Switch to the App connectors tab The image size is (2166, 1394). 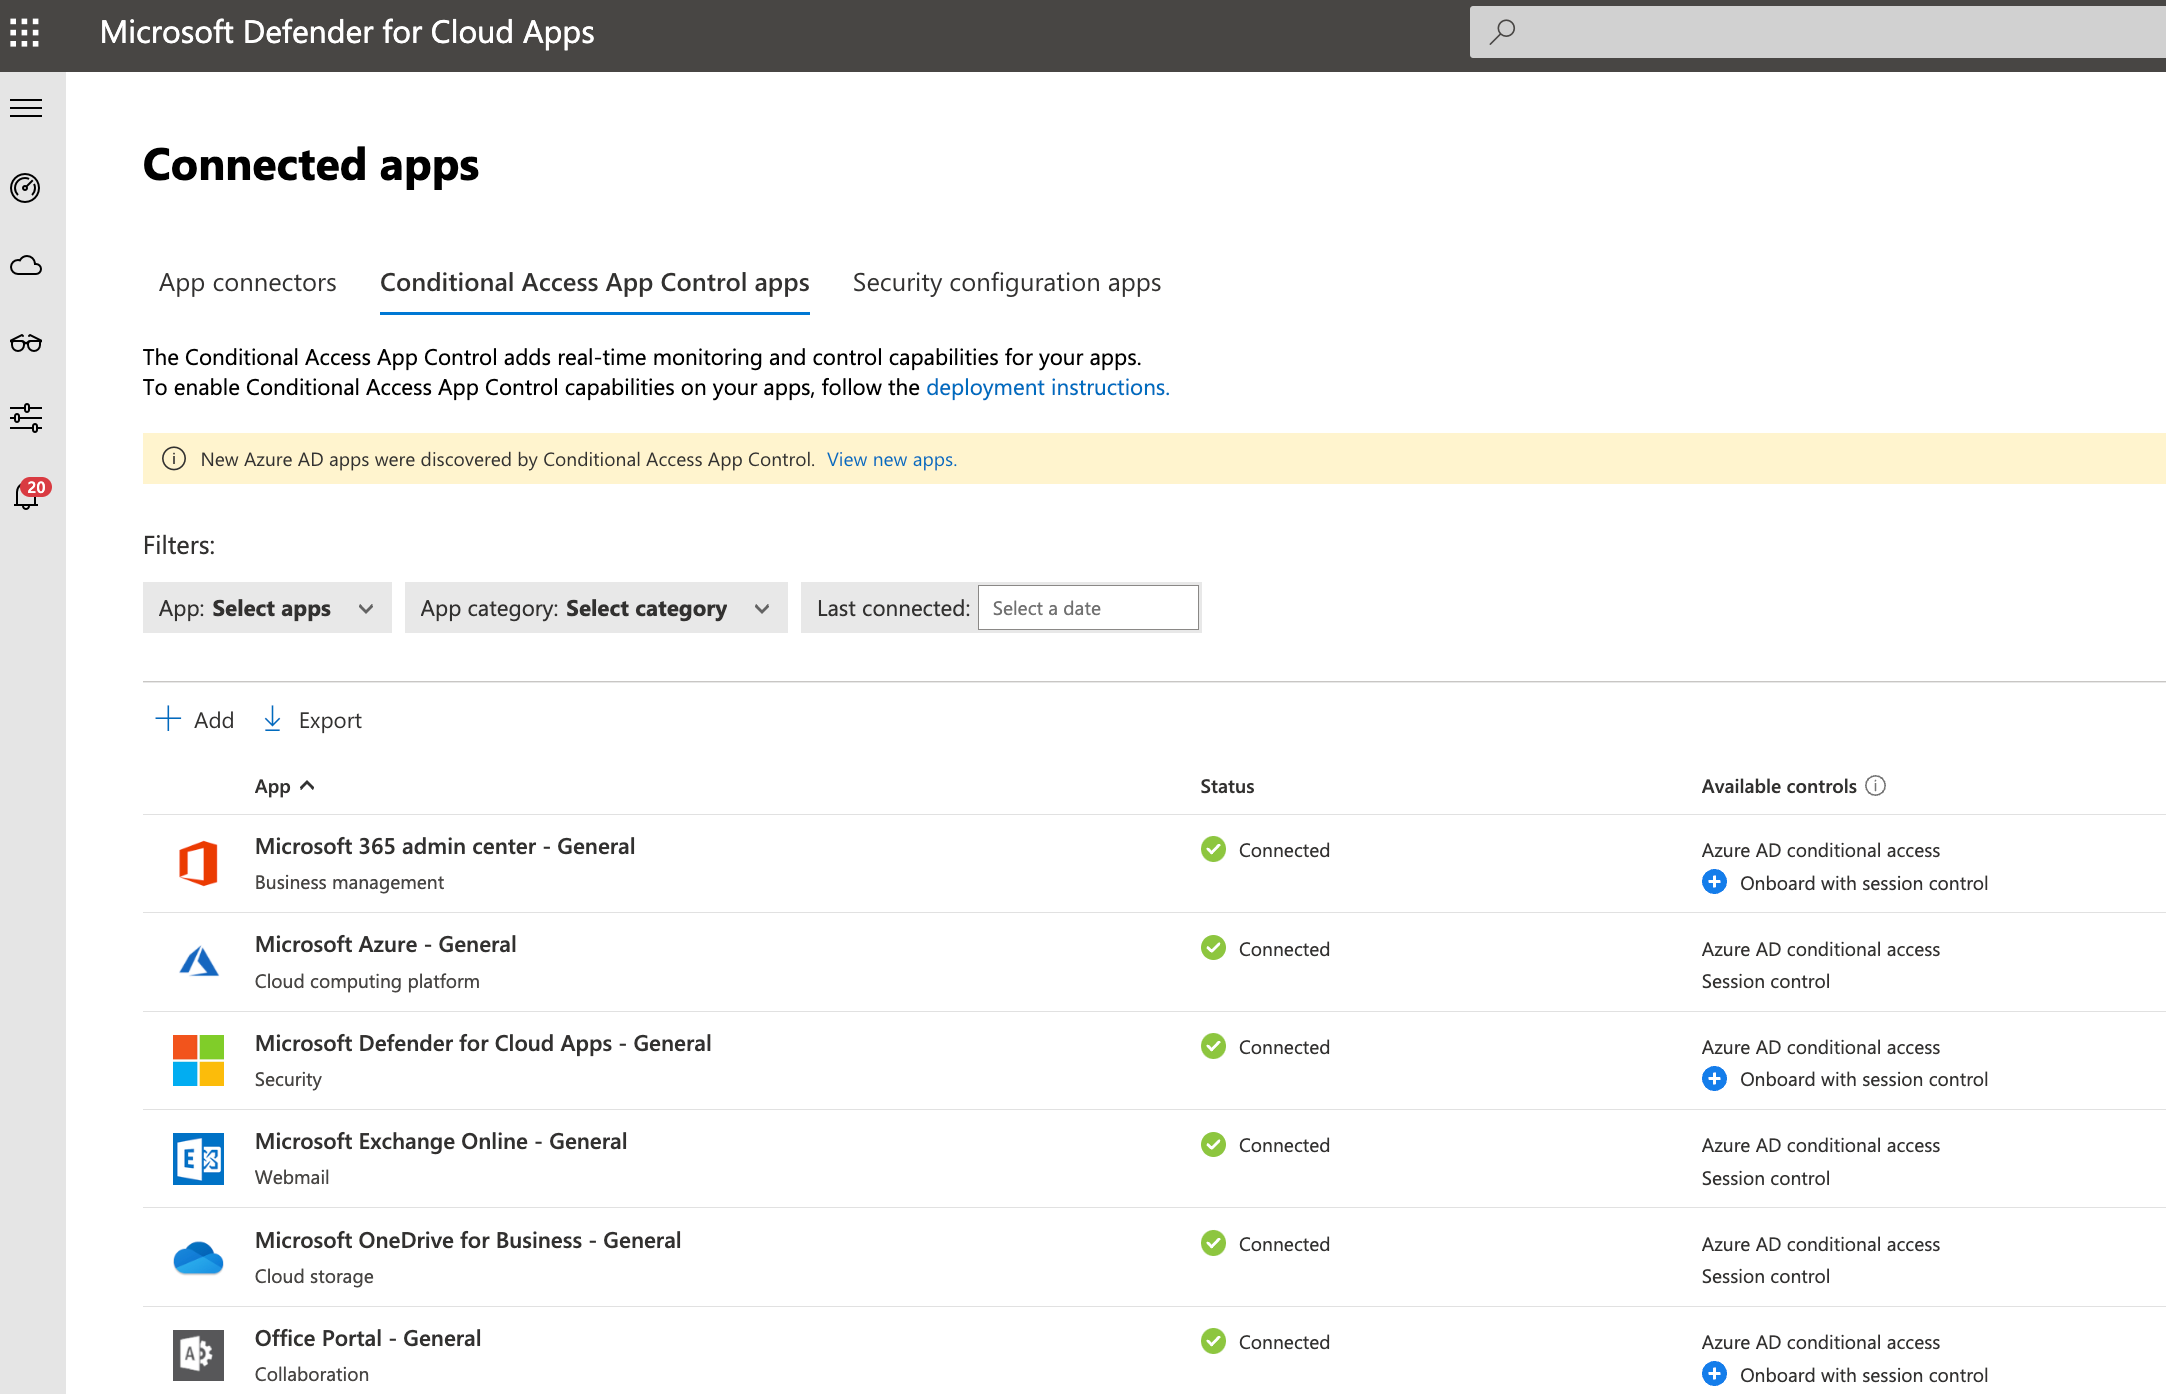coord(247,283)
